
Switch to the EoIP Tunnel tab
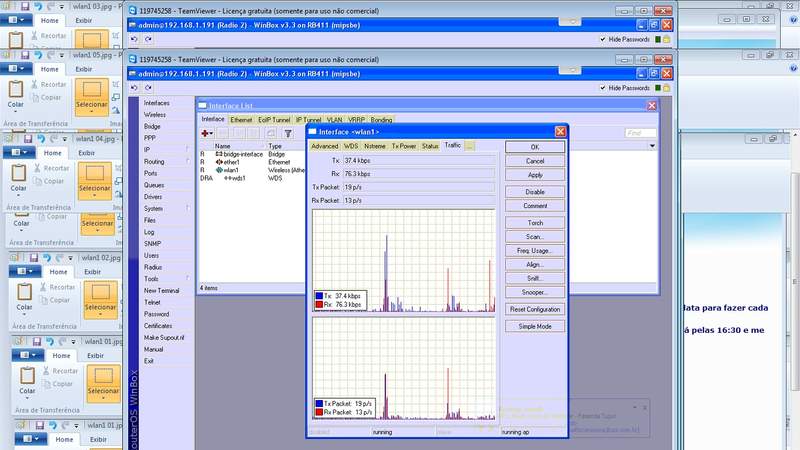coord(274,120)
